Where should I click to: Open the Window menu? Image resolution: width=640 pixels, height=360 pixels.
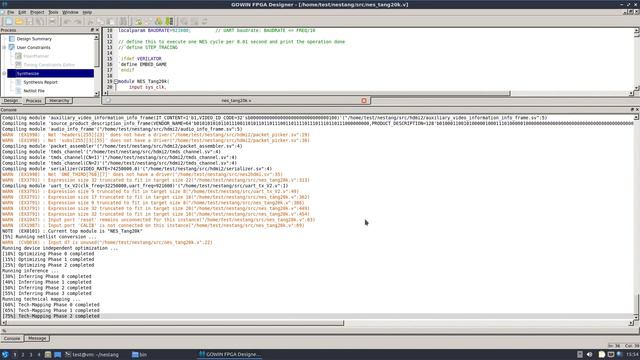pos(70,12)
